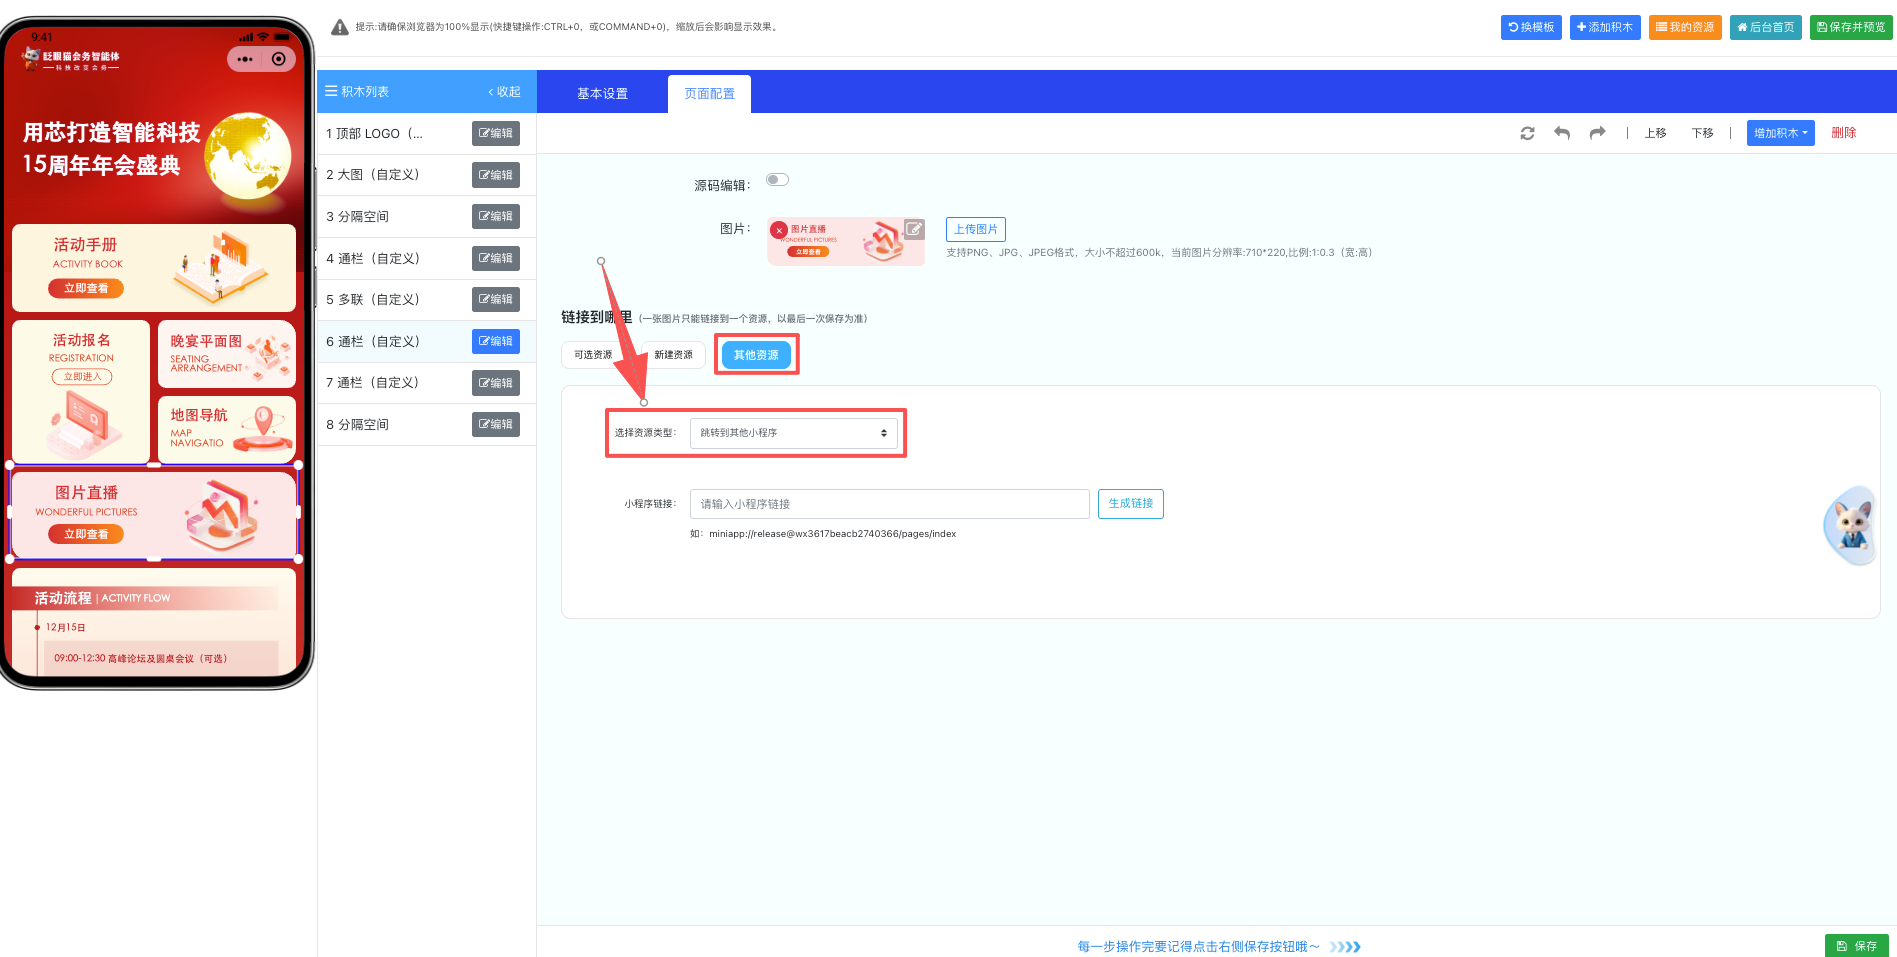The height and width of the screenshot is (957, 1897).
Task: Click the 生成链接 button
Action: pyautogui.click(x=1130, y=504)
